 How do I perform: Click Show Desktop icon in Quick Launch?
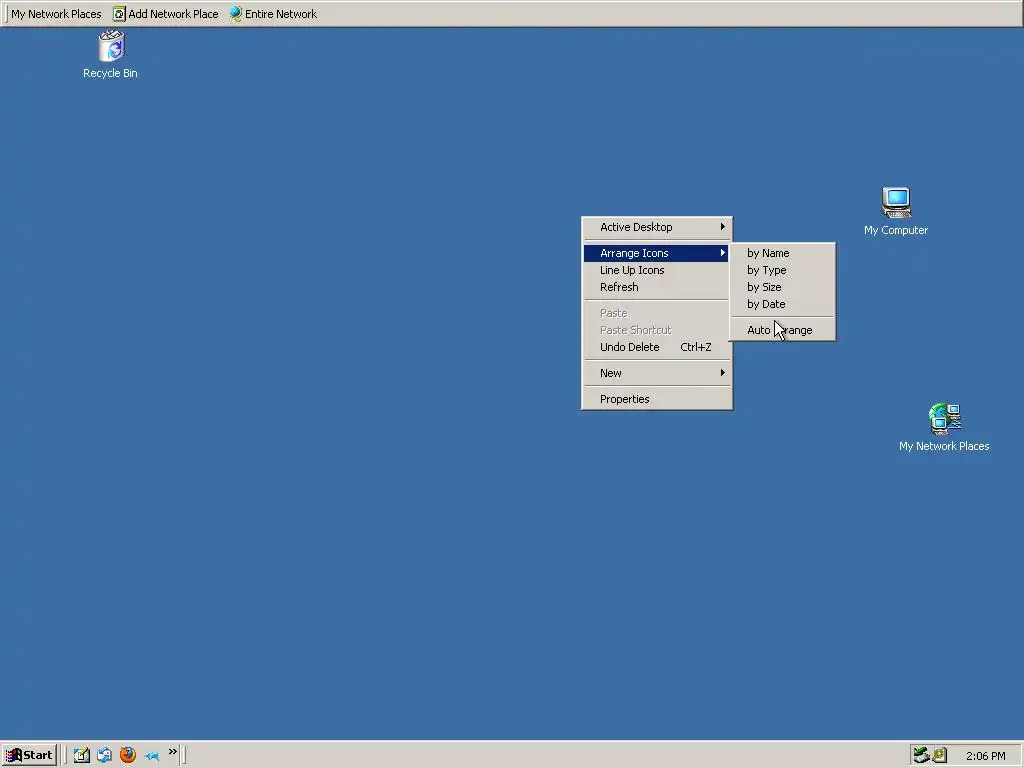82,755
